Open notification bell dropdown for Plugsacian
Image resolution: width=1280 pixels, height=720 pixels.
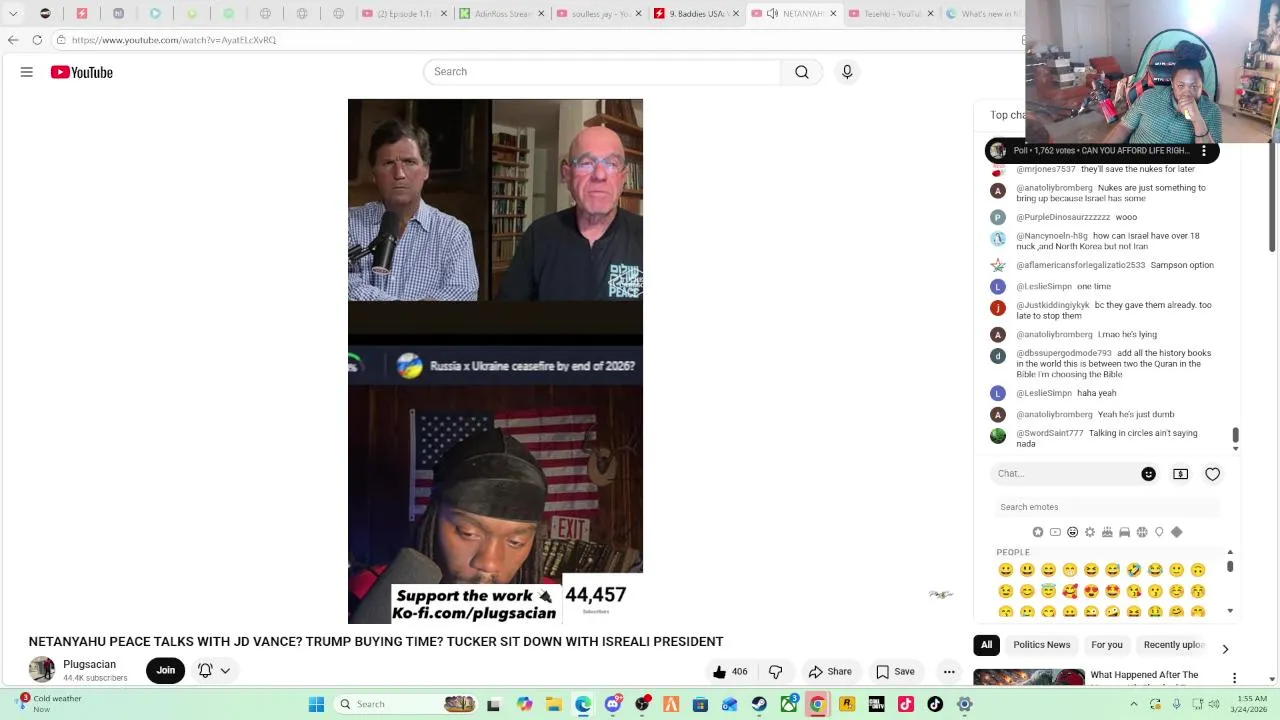click(x=215, y=671)
